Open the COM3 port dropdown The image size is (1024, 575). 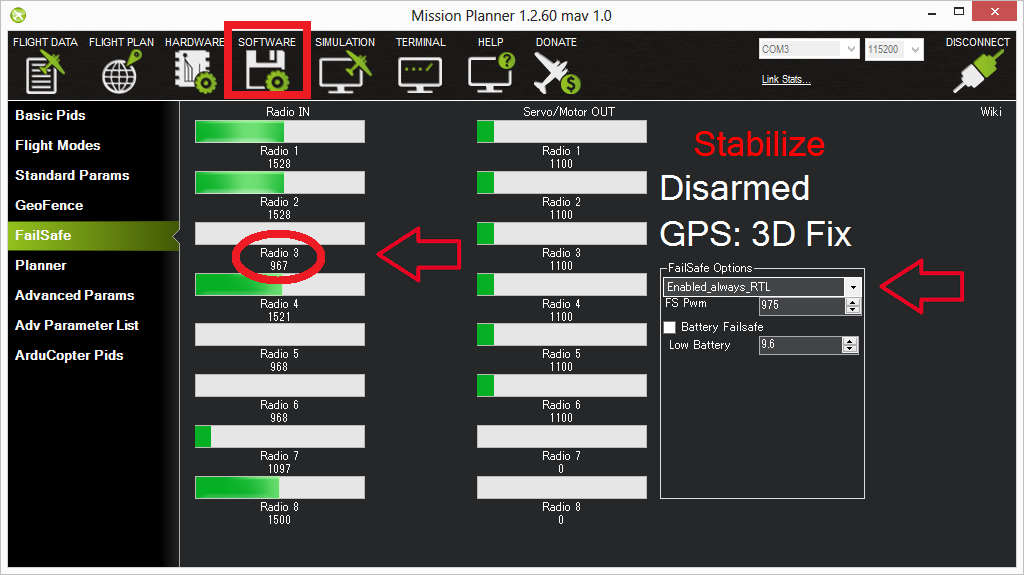[850, 49]
